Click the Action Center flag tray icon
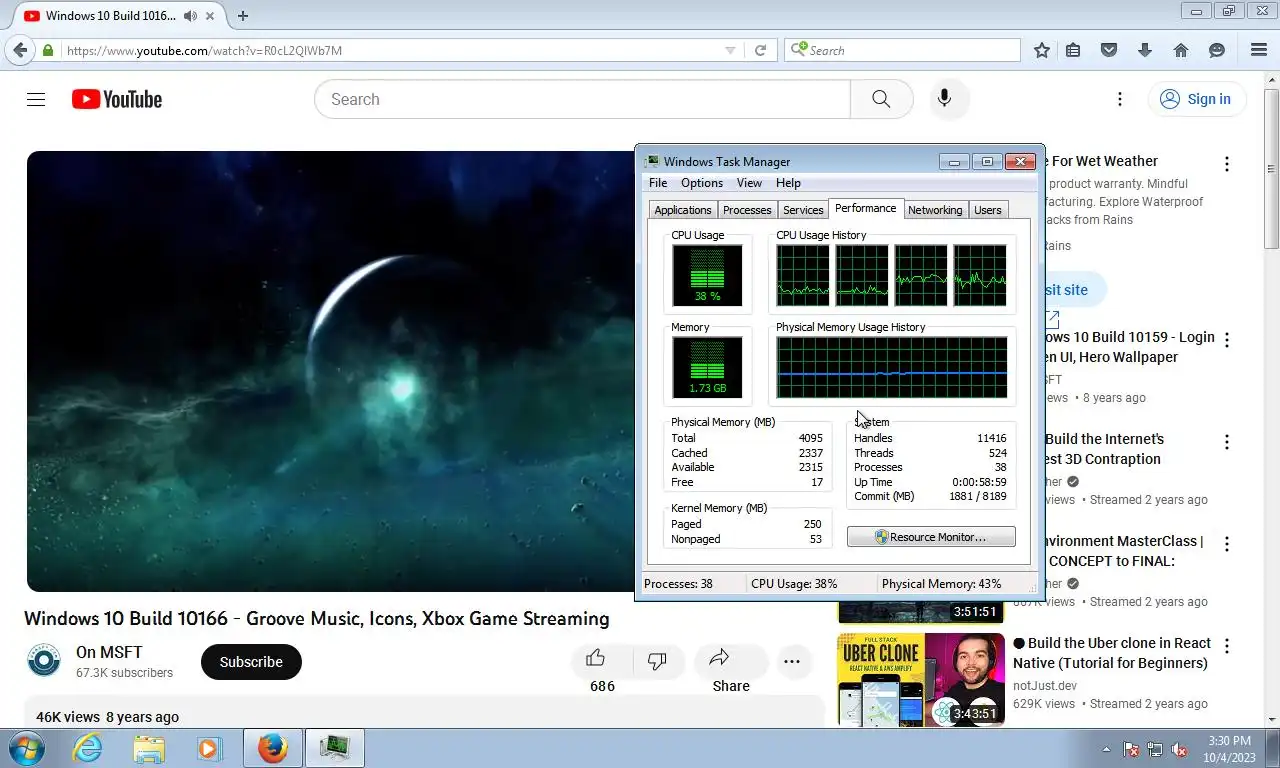The image size is (1280, 768). pos(1131,749)
